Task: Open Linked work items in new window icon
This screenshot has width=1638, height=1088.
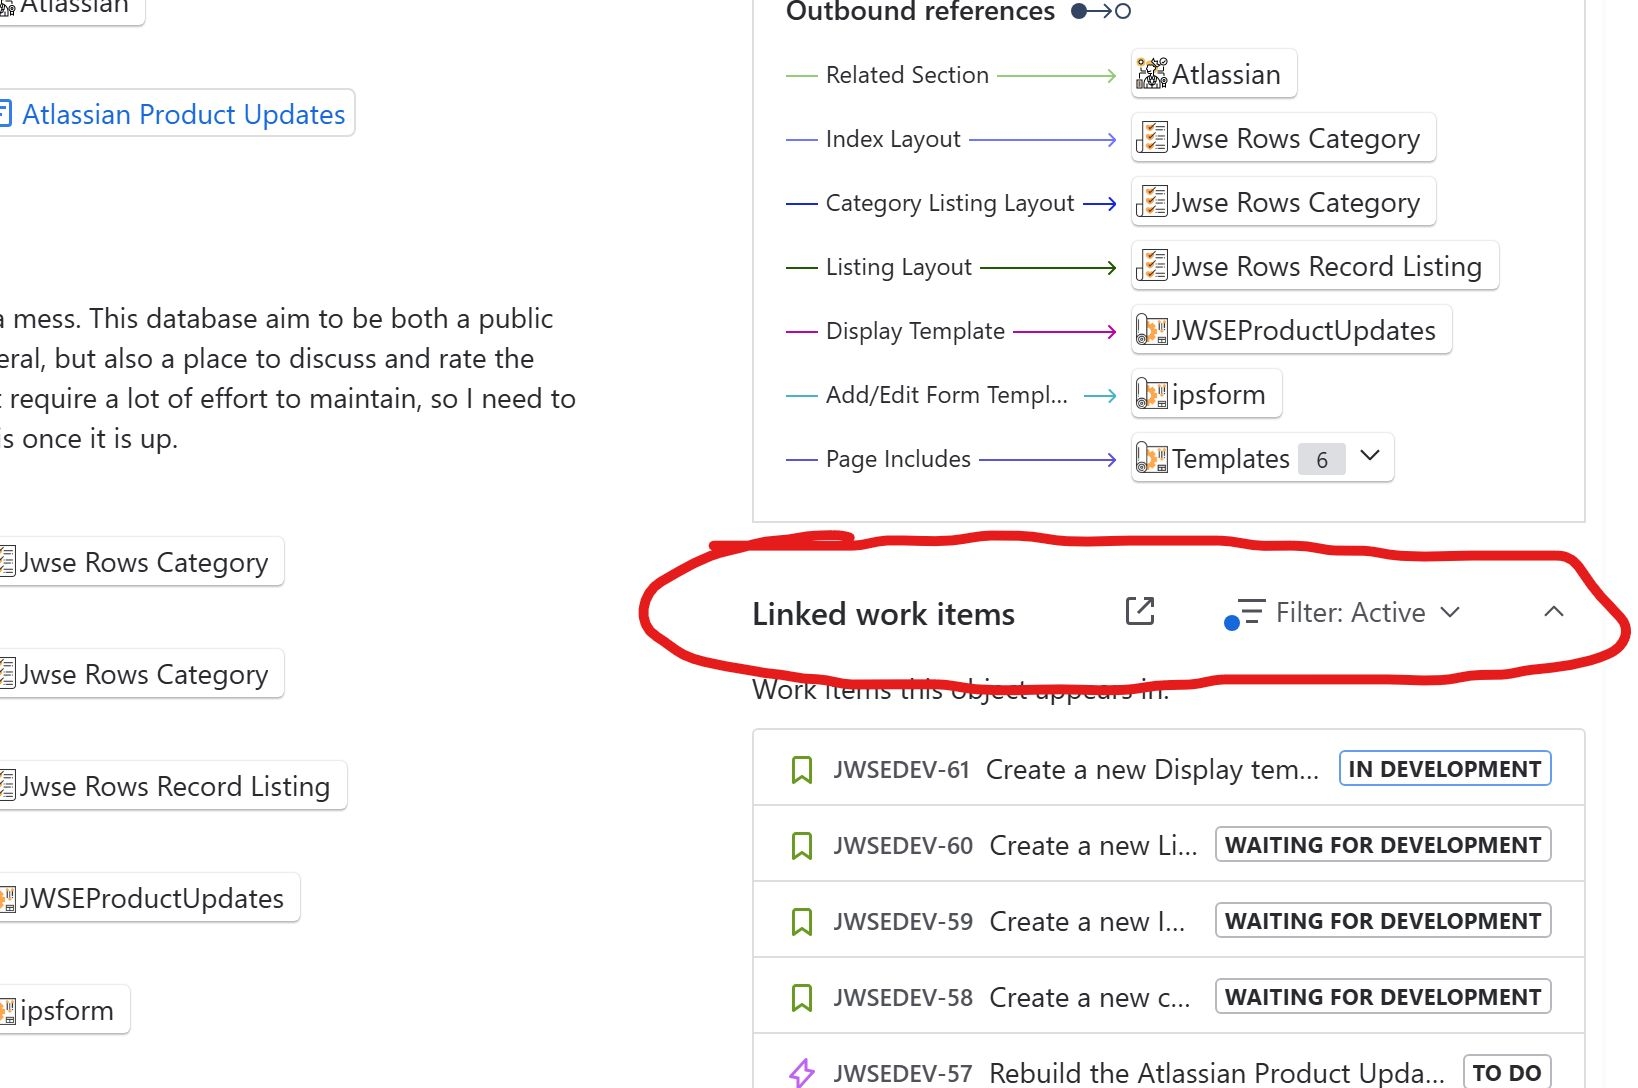Action: click(1140, 611)
